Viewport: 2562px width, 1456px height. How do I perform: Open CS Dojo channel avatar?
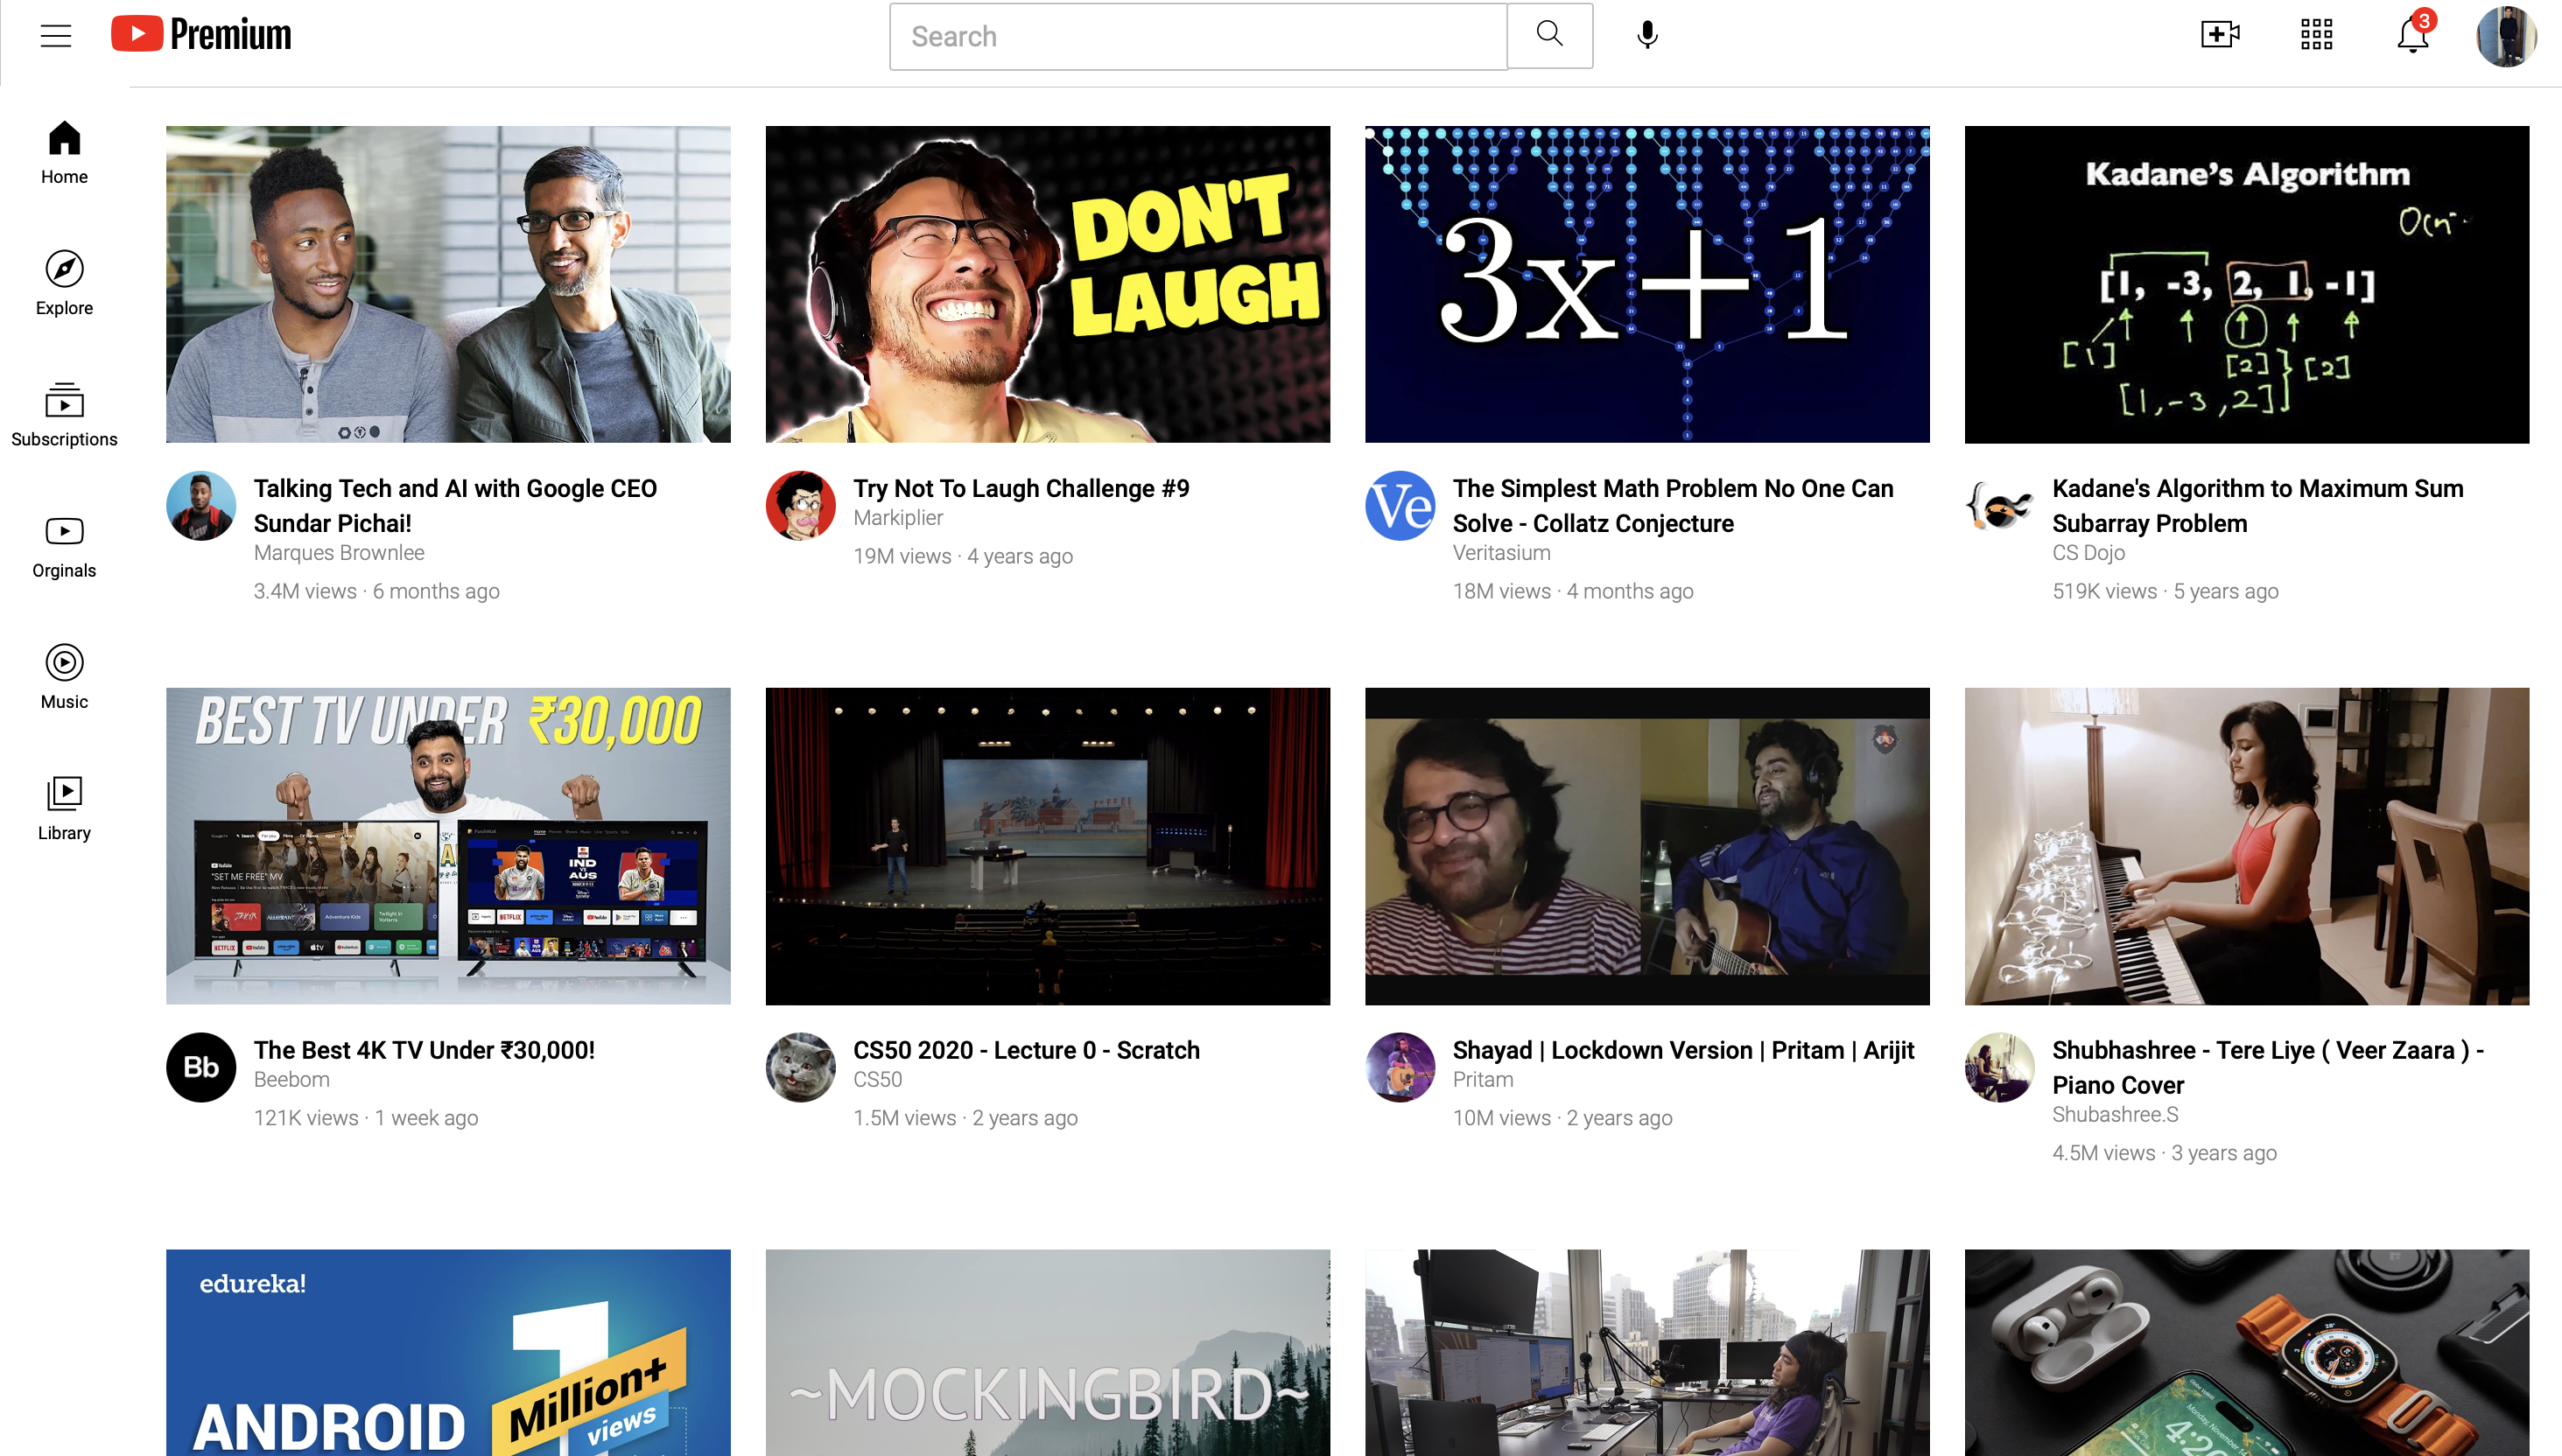click(2000, 506)
